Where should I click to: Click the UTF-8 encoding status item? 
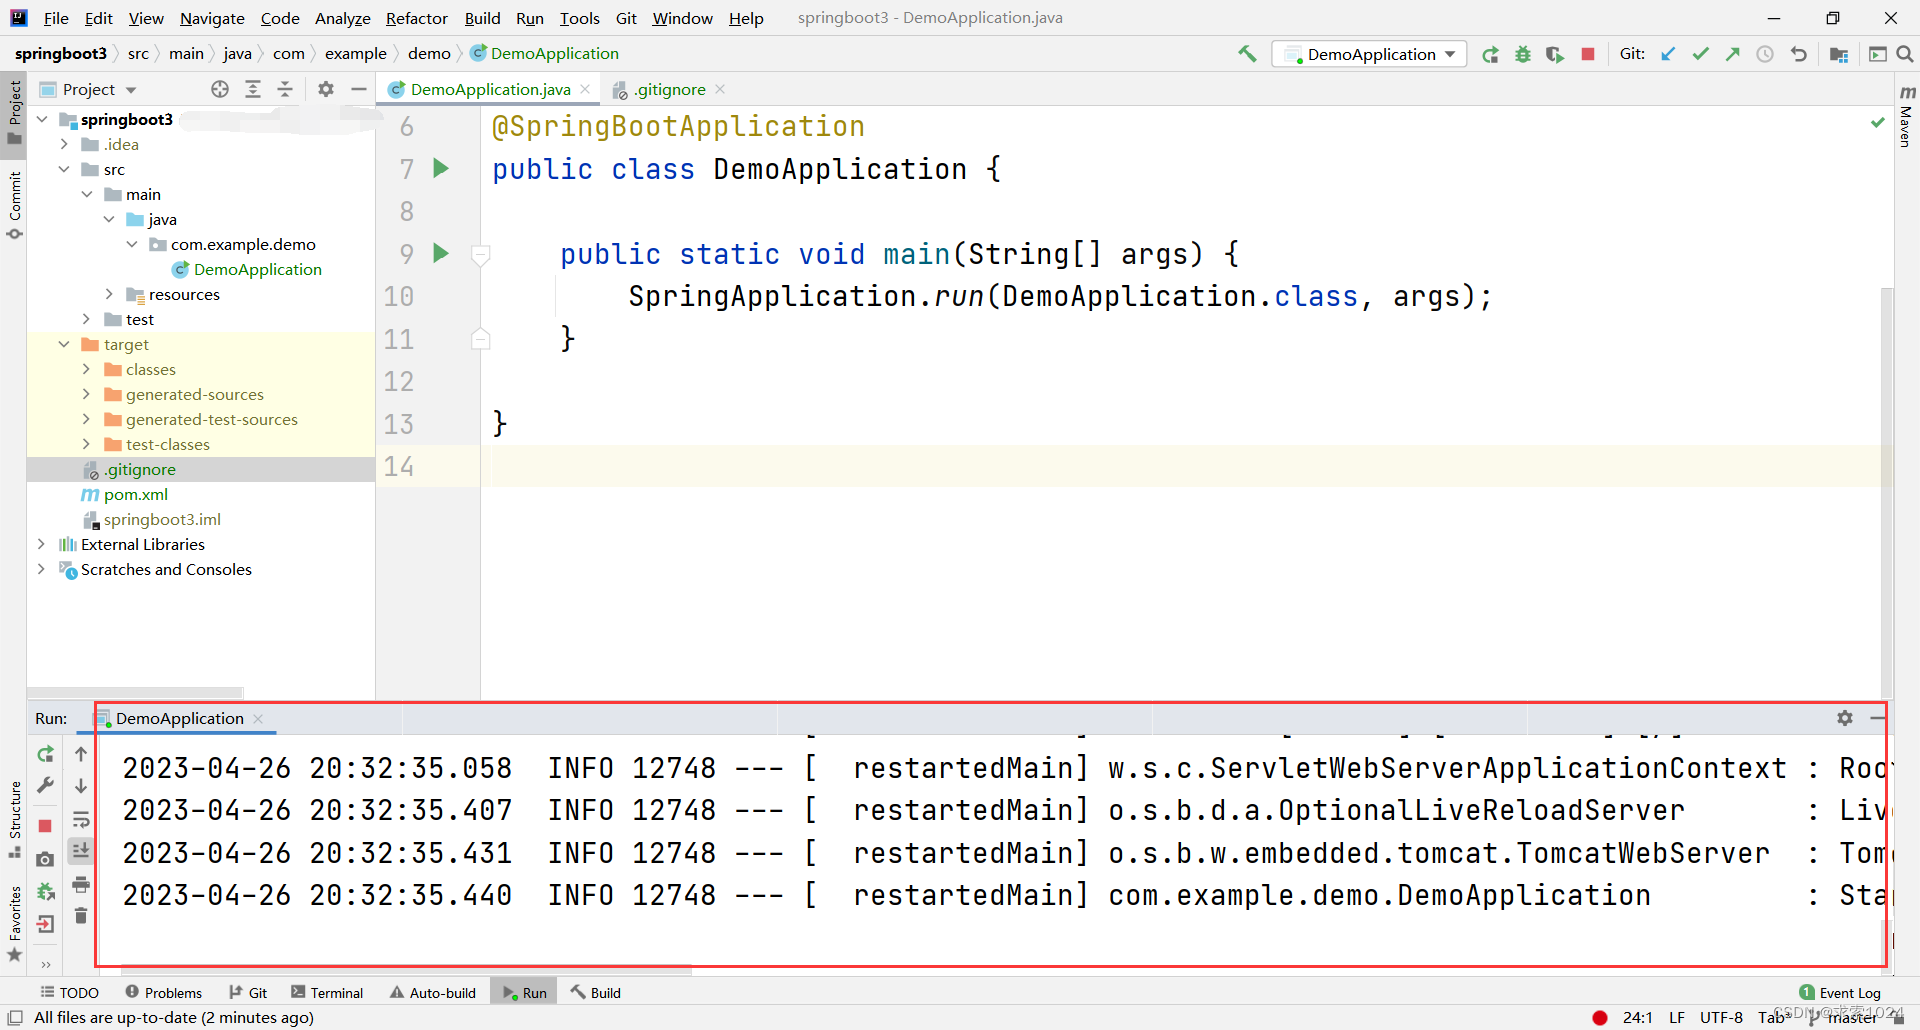click(x=1721, y=1018)
